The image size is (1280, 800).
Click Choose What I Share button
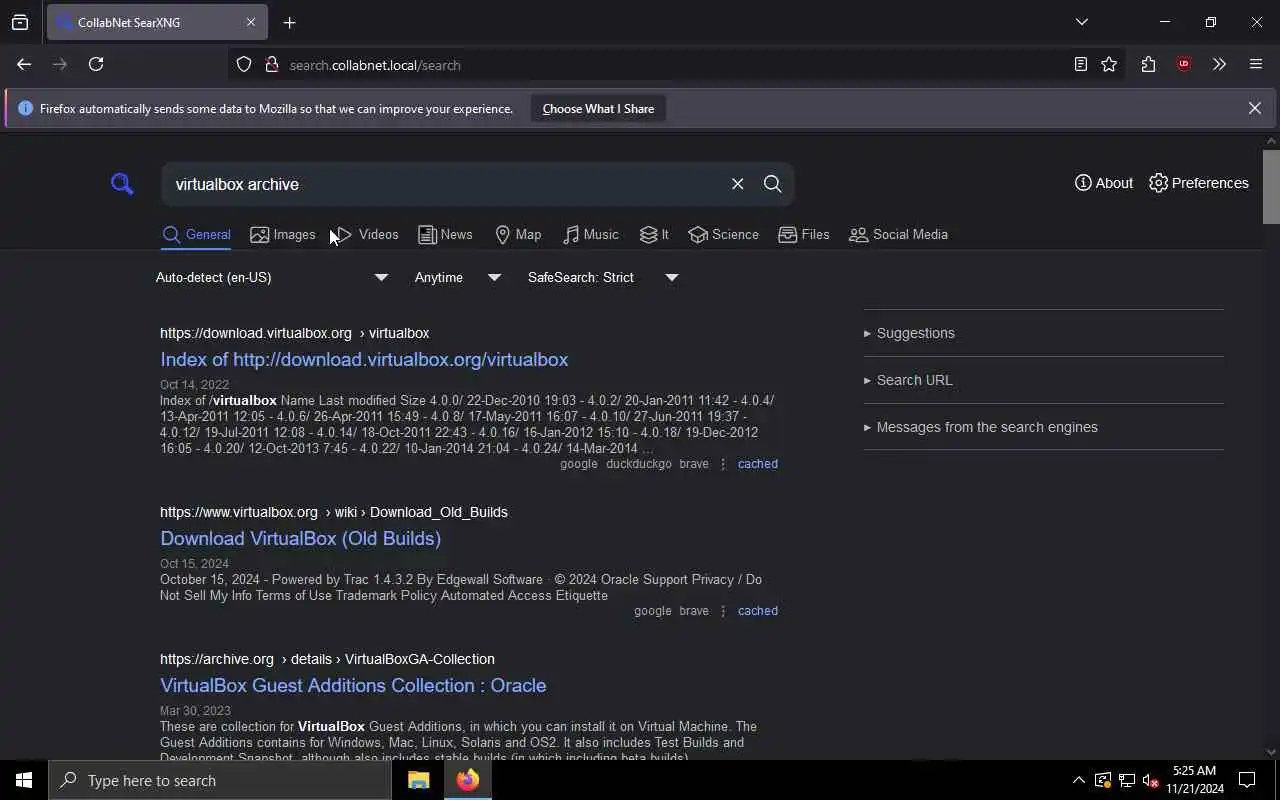click(598, 108)
